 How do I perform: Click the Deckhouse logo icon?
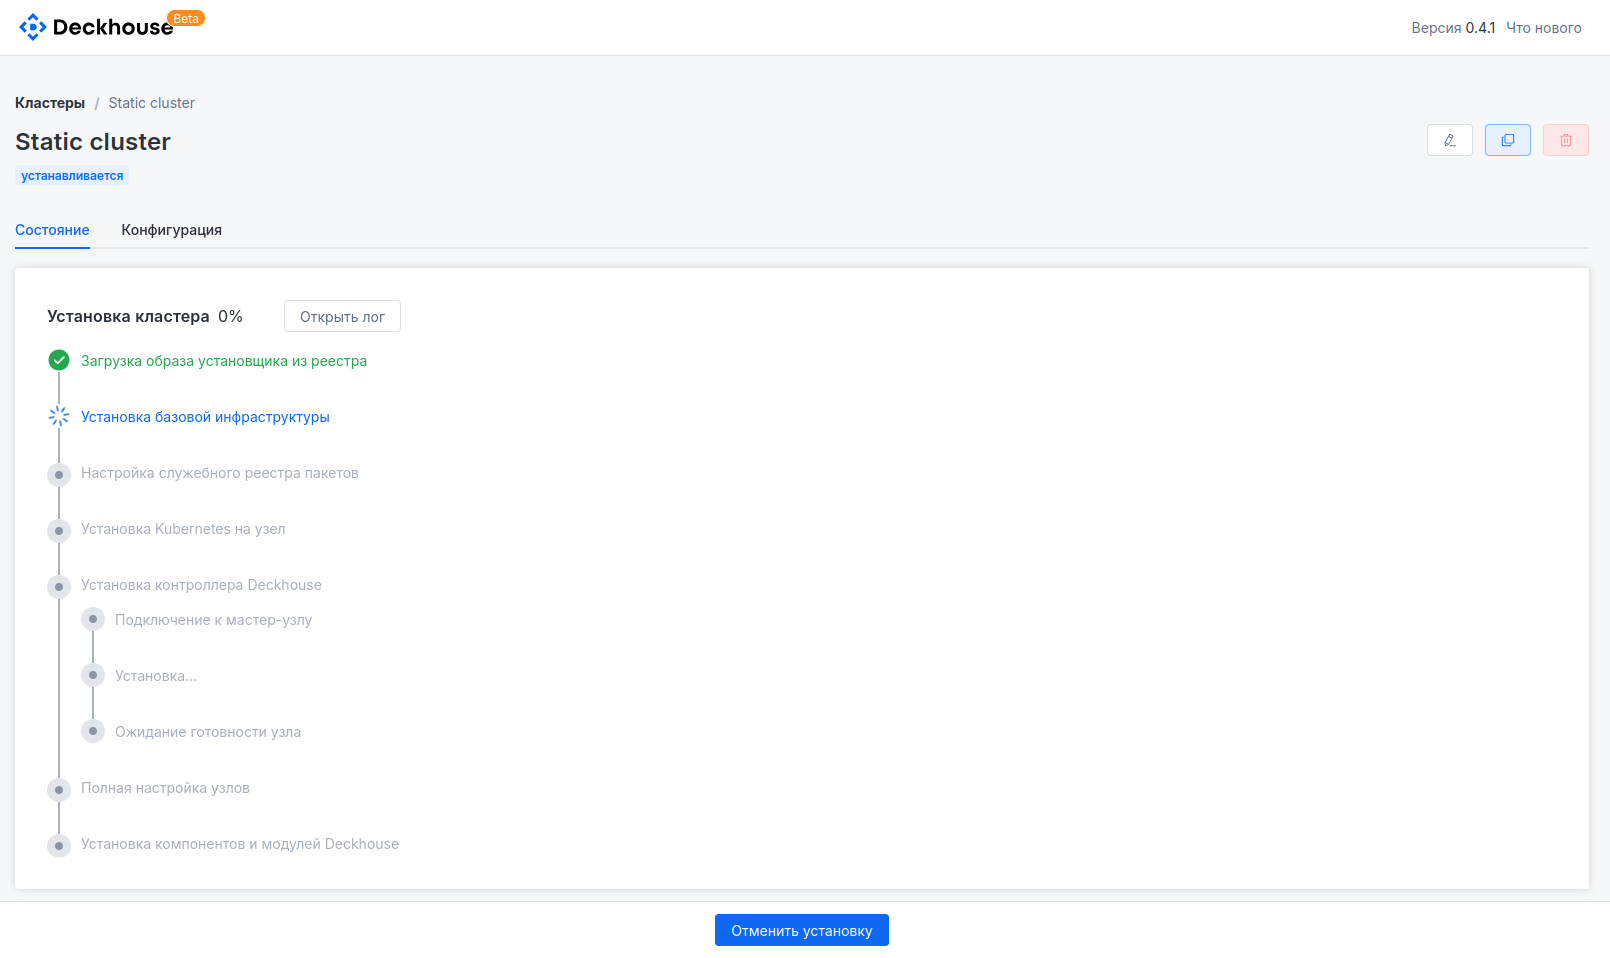[32, 27]
